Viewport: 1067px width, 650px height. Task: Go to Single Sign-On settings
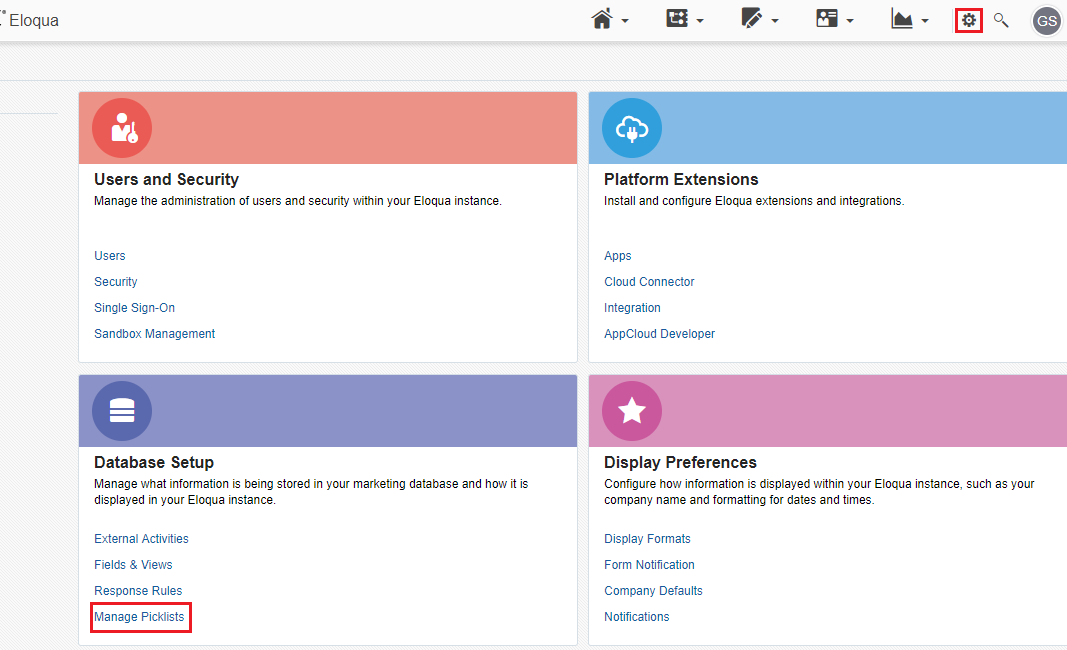pos(135,308)
